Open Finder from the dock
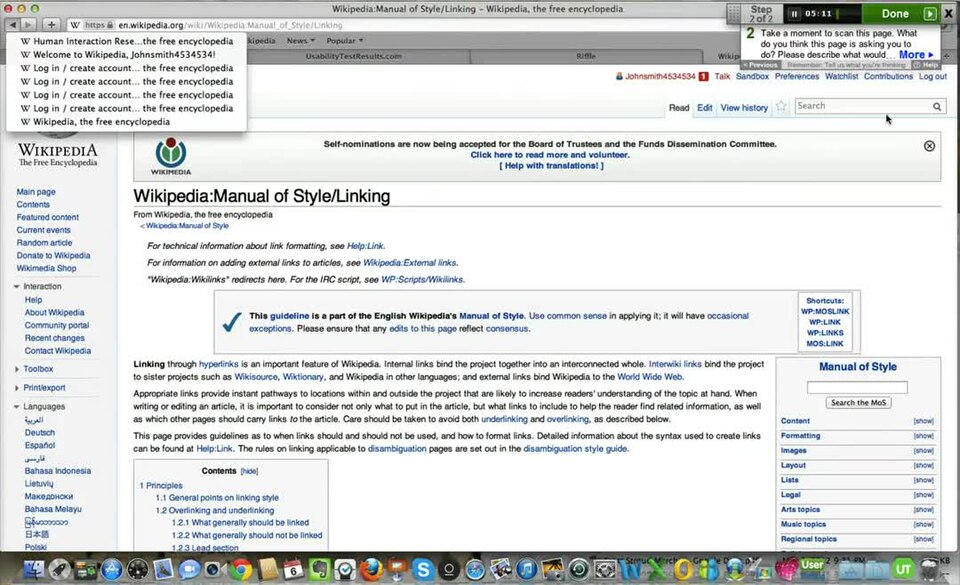Screen dimensions: 960x585 click(x=34, y=570)
